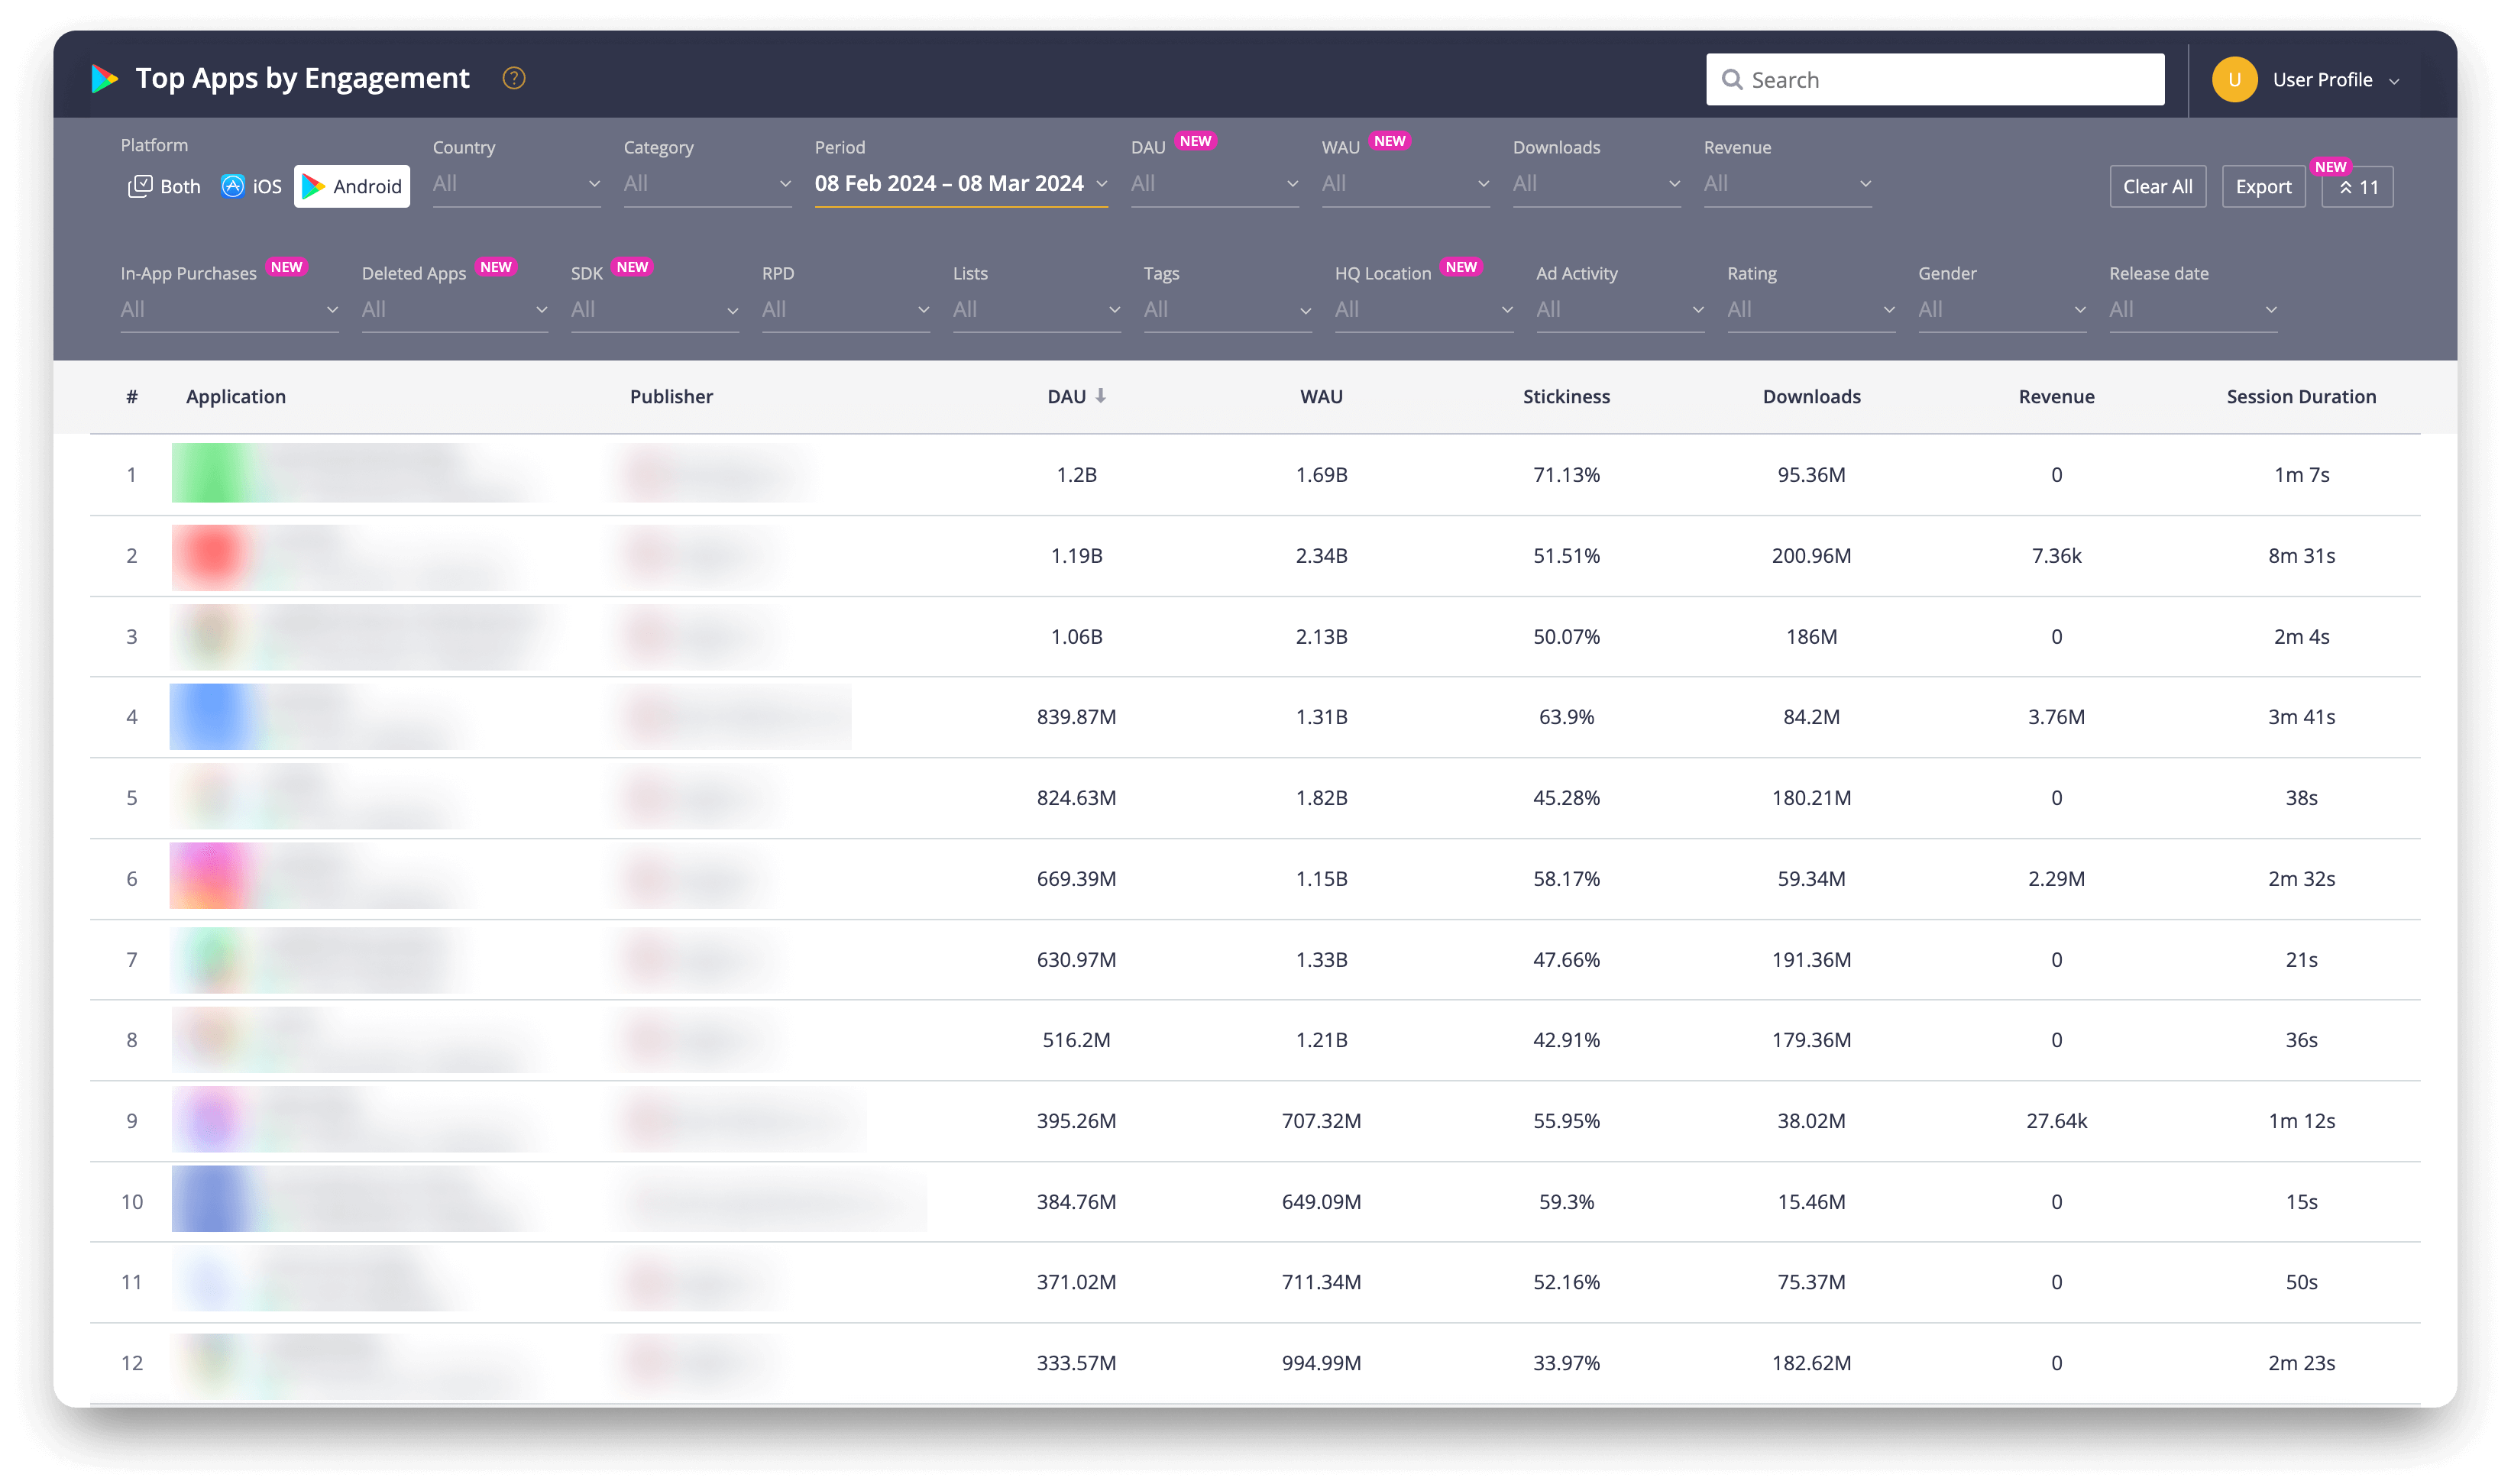The image size is (2511, 1484).
Task: Click the Export button
Action: click(x=2263, y=186)
